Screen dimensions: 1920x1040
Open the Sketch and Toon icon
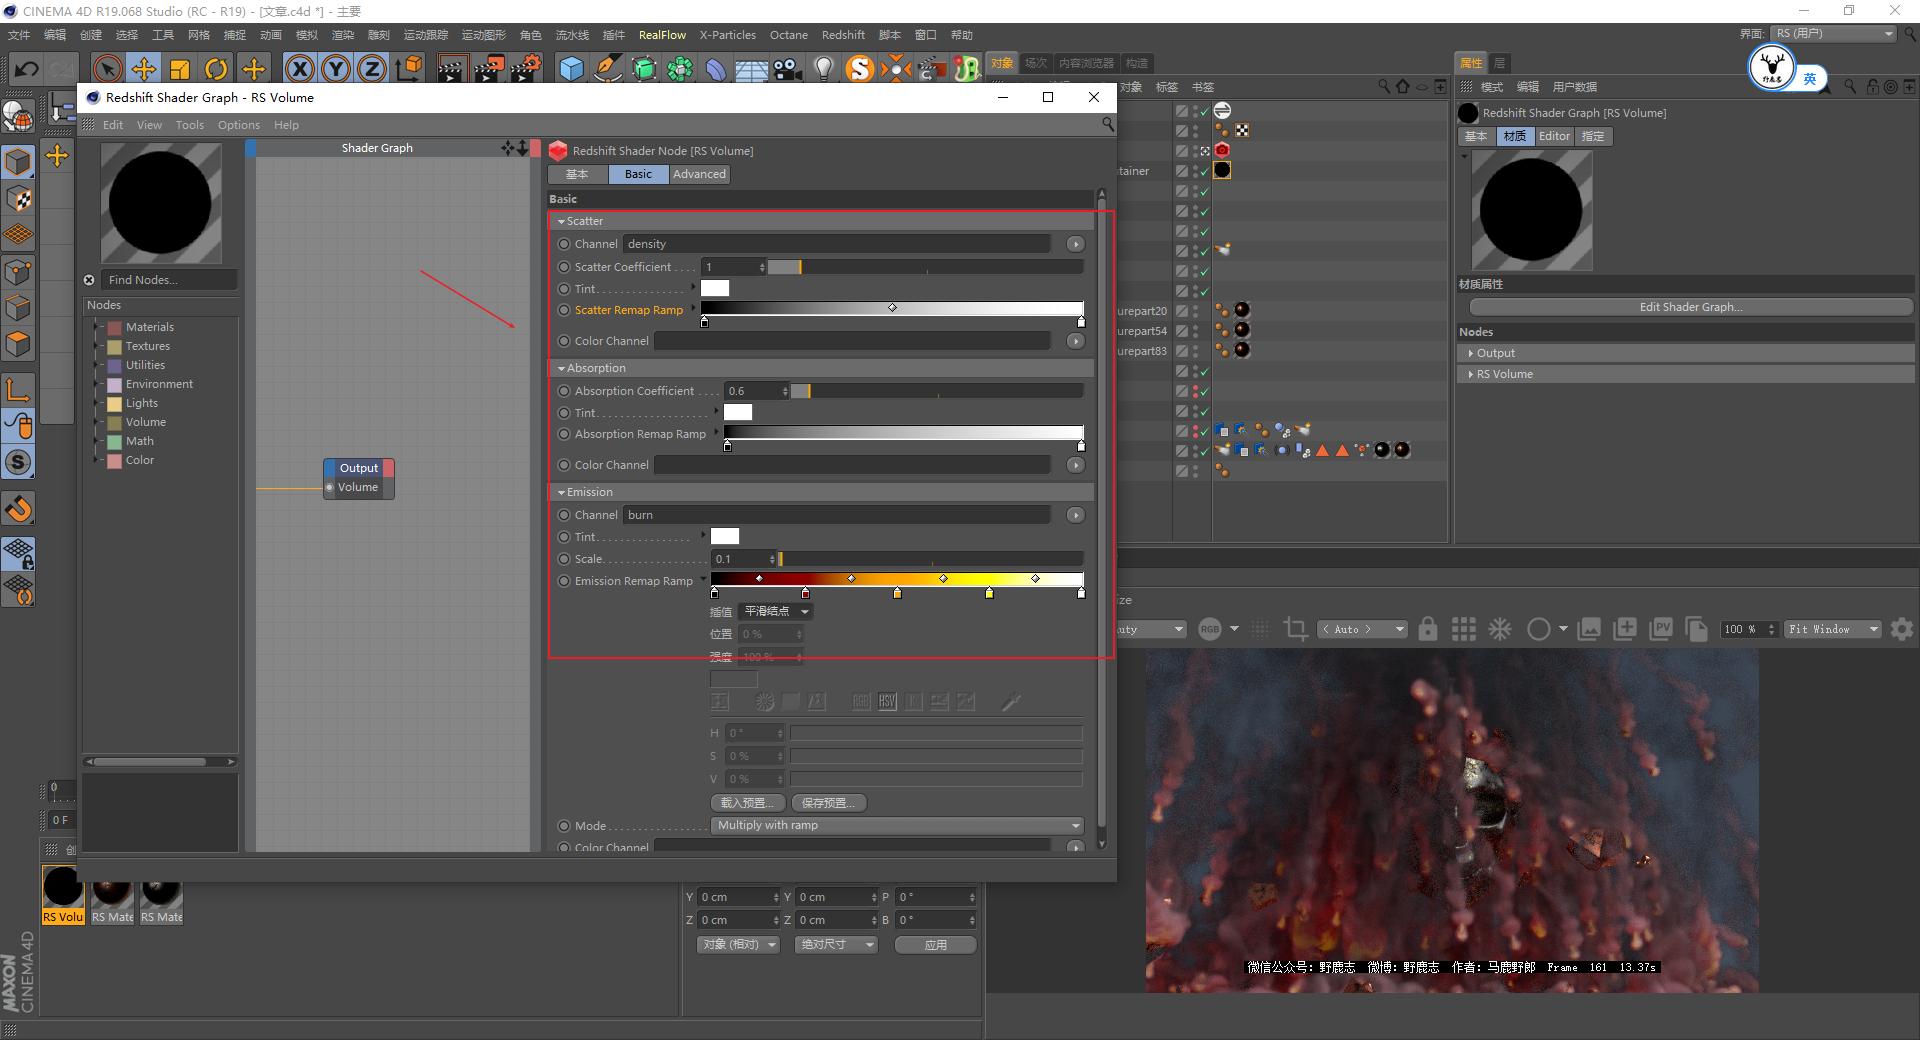858,68
